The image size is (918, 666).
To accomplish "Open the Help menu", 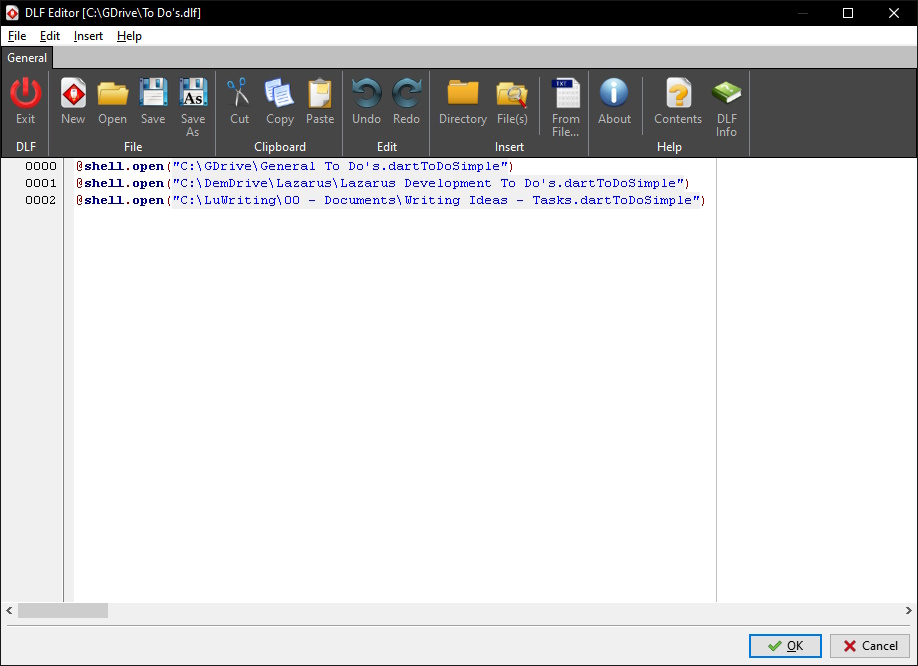I will click(x=129, y=36).
